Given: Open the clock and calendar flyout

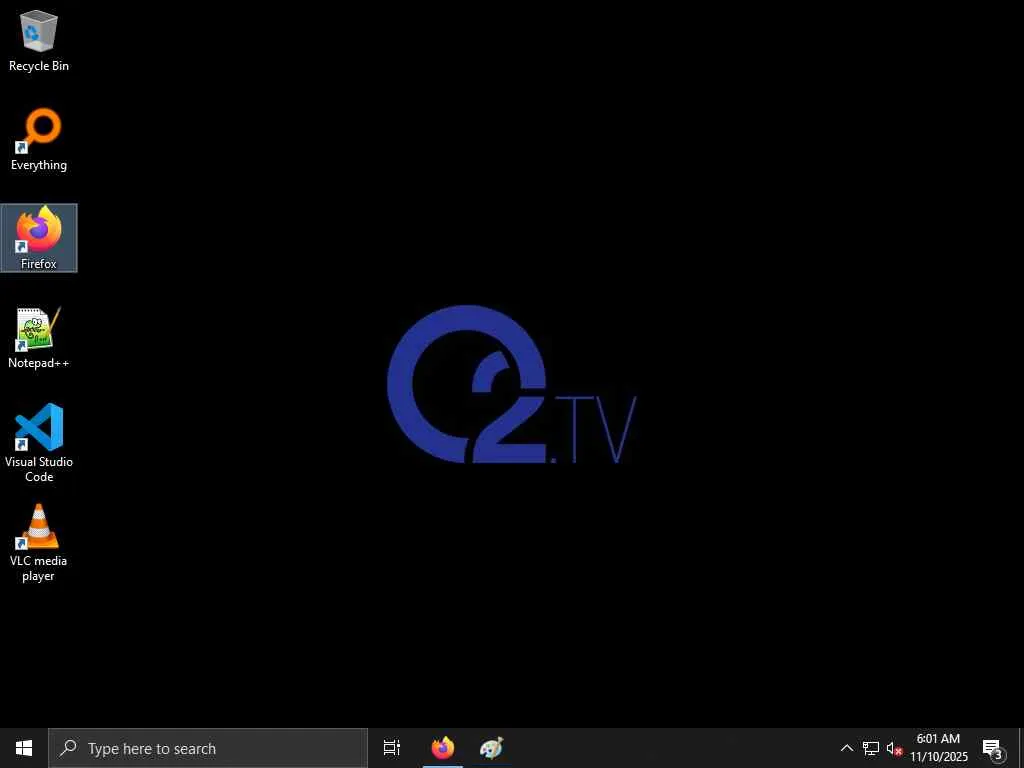Looking at the screenshot, I should pyautogui.click(x=938, y=748).
